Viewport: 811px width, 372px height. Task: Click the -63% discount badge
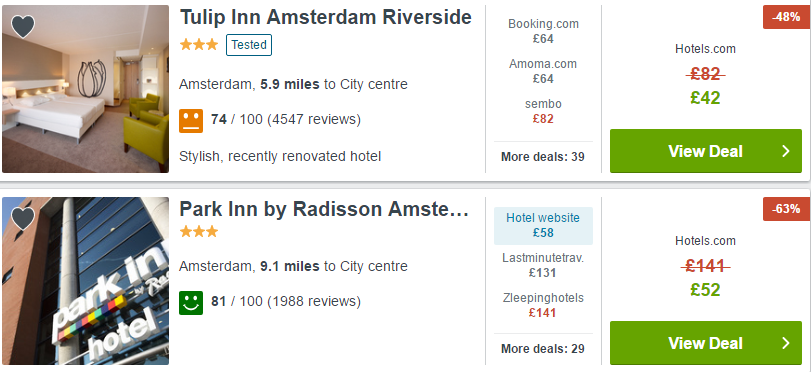(x=787, y=209)
